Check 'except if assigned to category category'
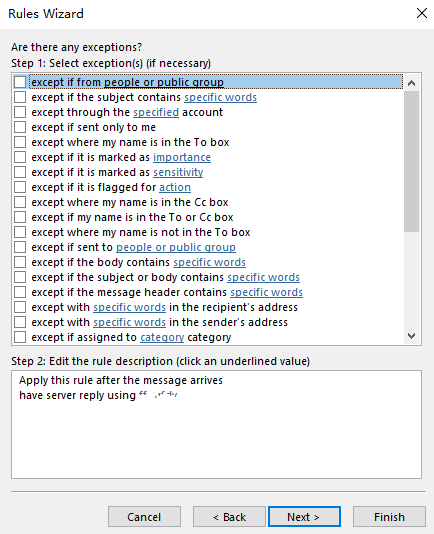This screenshot has width=434, height=534. (20, 337)
